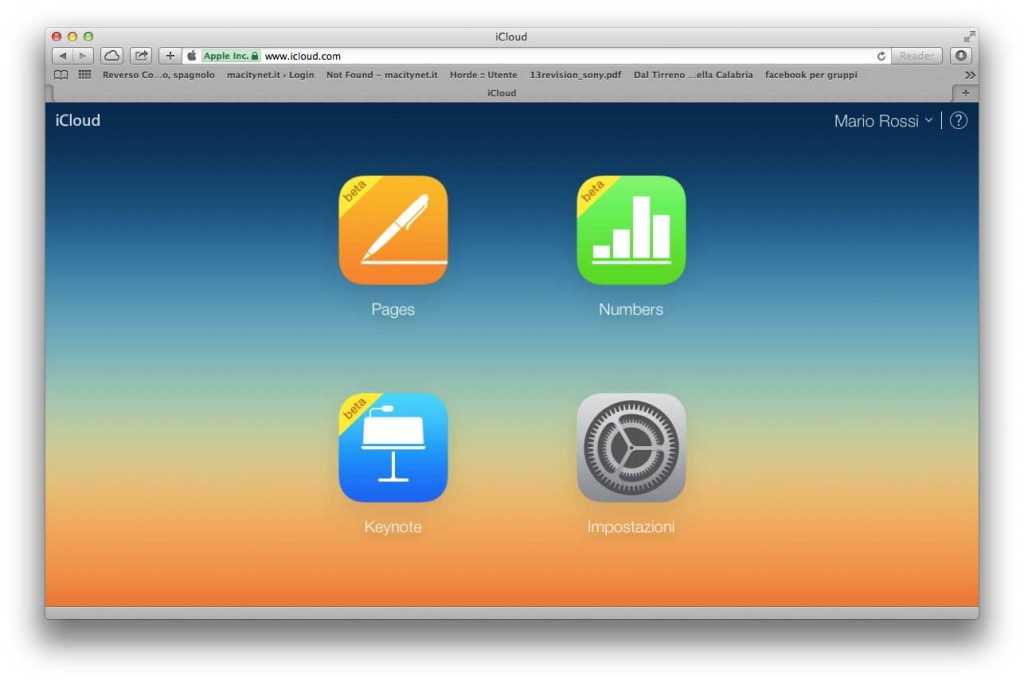Launch the Keynote beta app
1024x682 pixels.
pos(392,448)
